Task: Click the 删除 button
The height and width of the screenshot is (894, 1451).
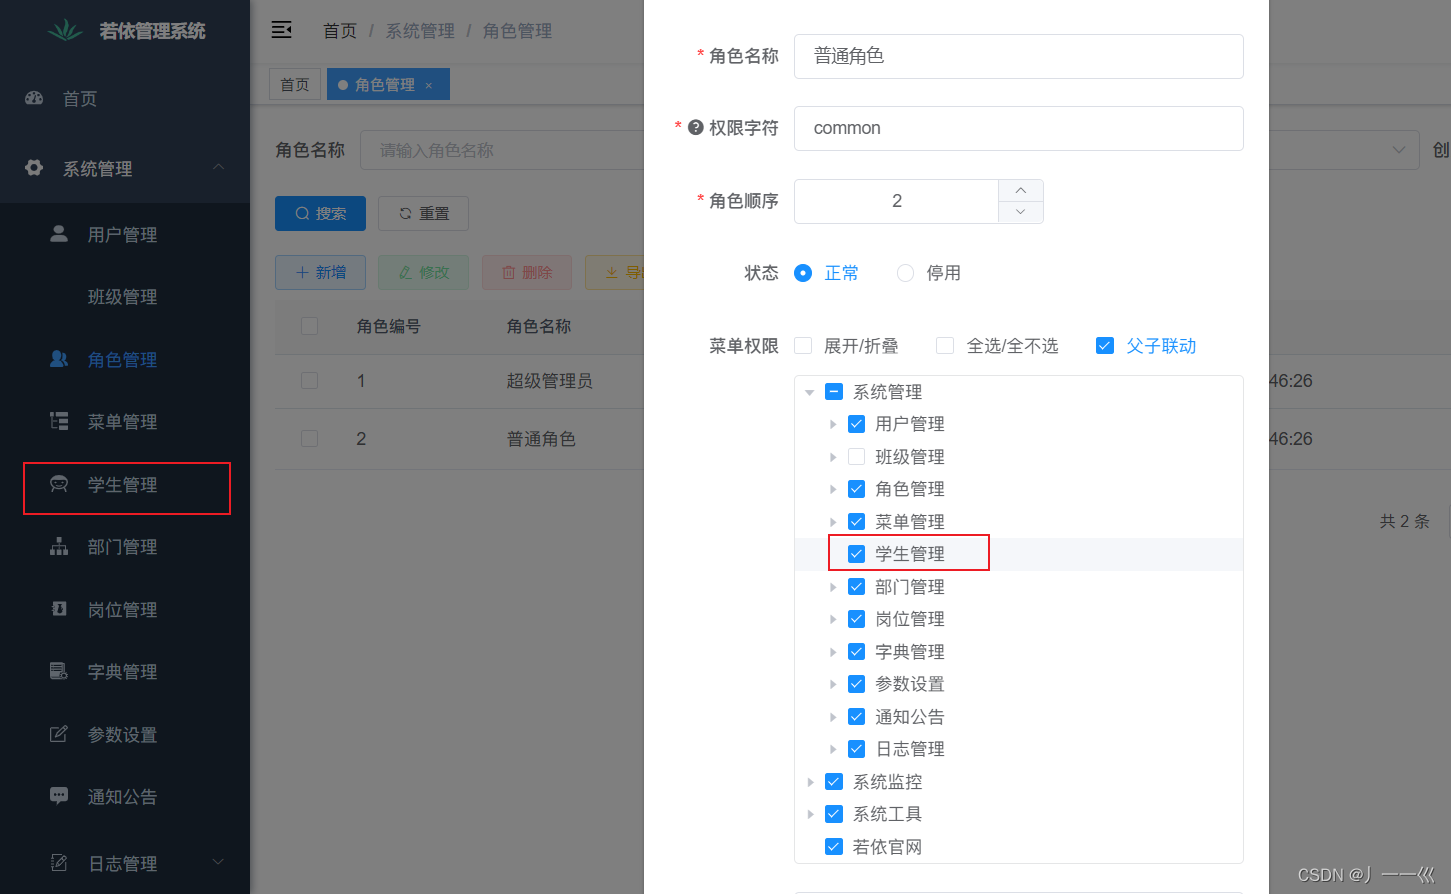Action: (x=526, y=272)
